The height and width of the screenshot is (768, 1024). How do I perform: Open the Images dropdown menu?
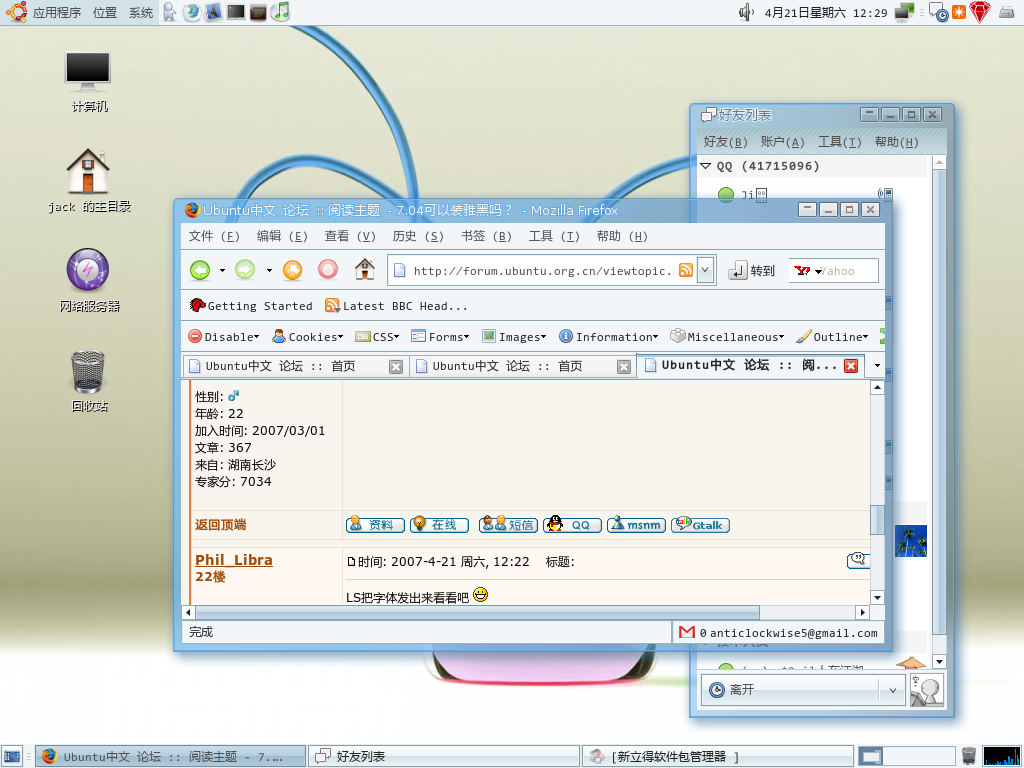514,336
